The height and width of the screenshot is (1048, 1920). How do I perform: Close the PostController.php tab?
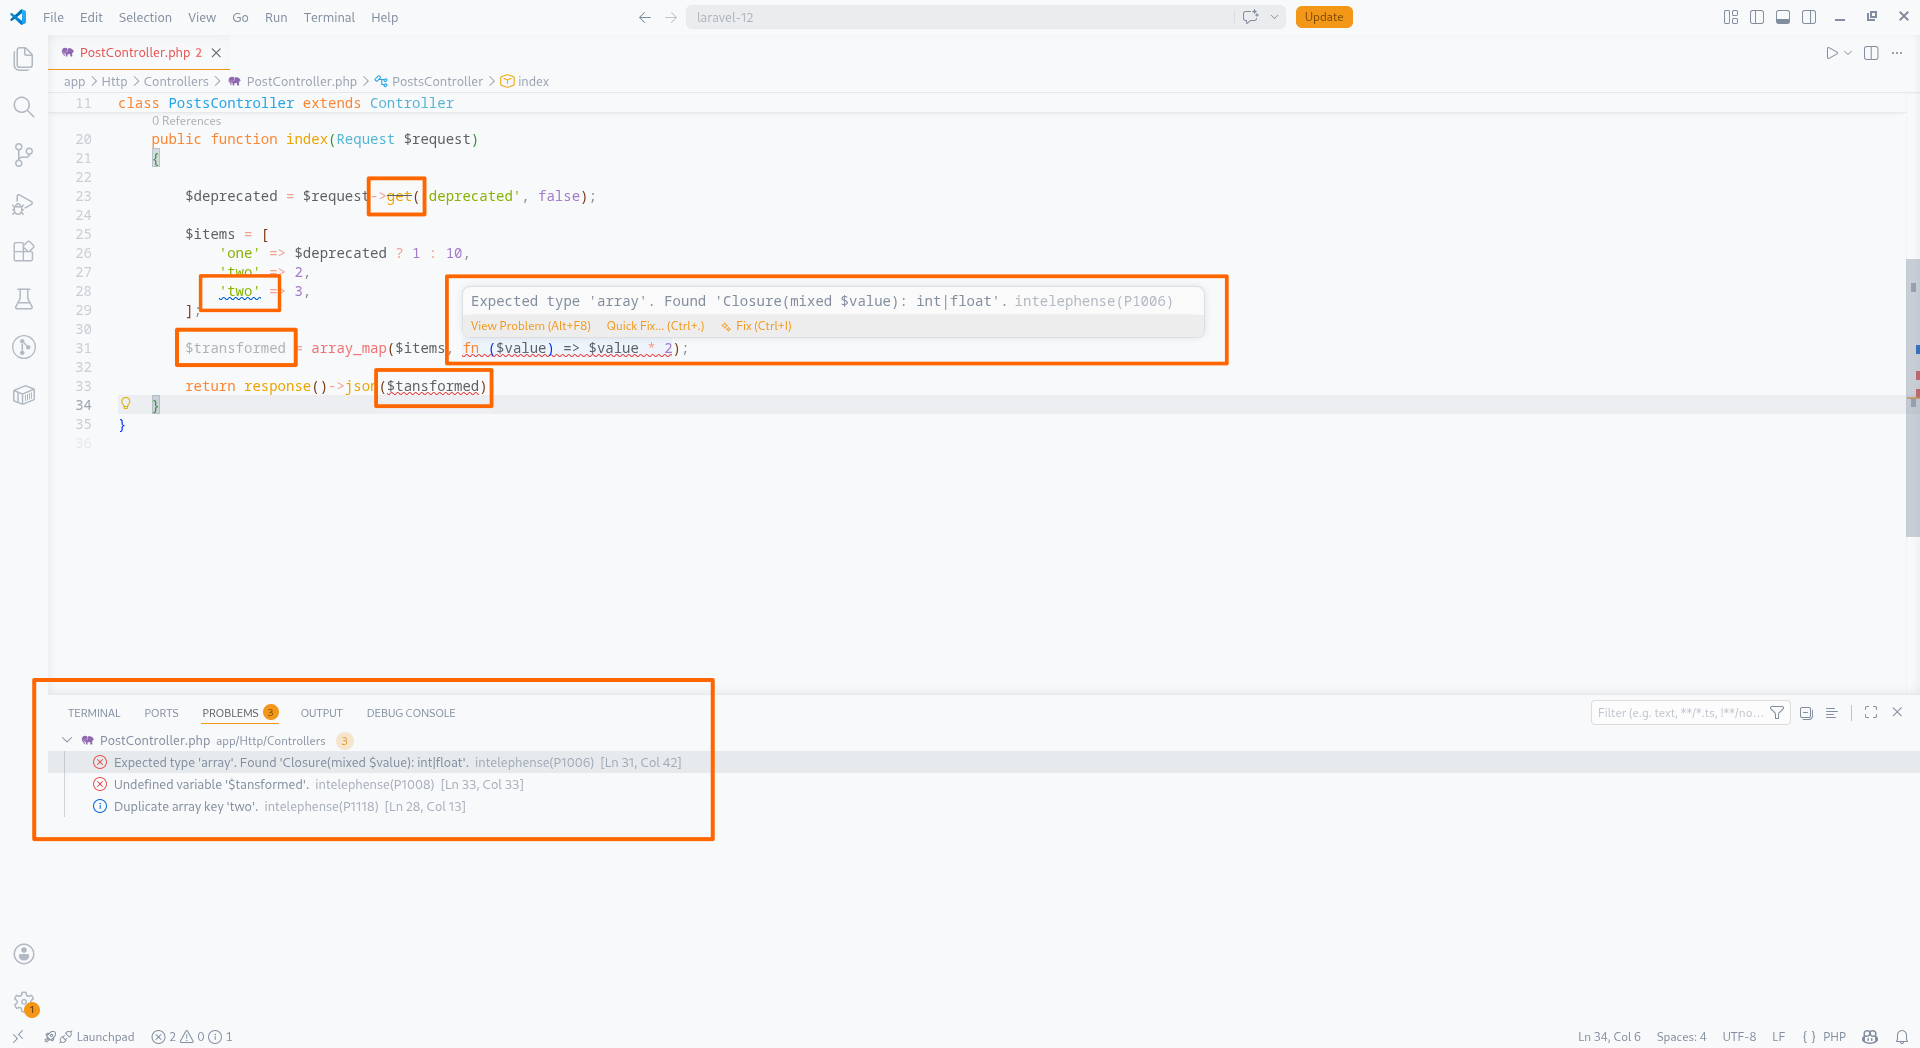pos(216,53)
